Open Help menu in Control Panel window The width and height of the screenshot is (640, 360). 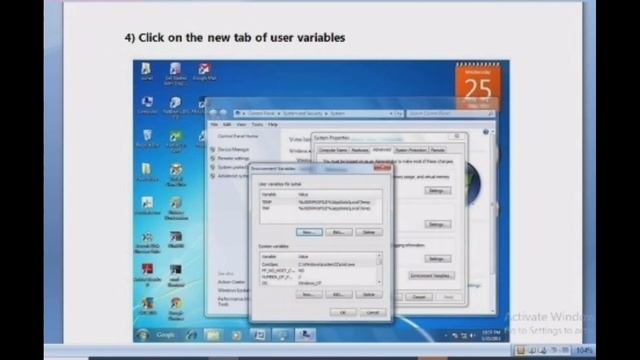pos(273,124)
